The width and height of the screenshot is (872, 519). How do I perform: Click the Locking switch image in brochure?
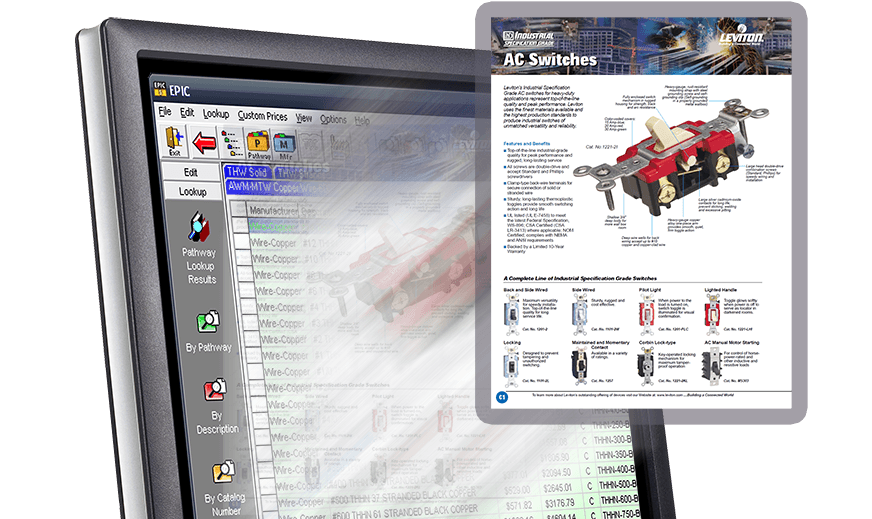point(512,365)
